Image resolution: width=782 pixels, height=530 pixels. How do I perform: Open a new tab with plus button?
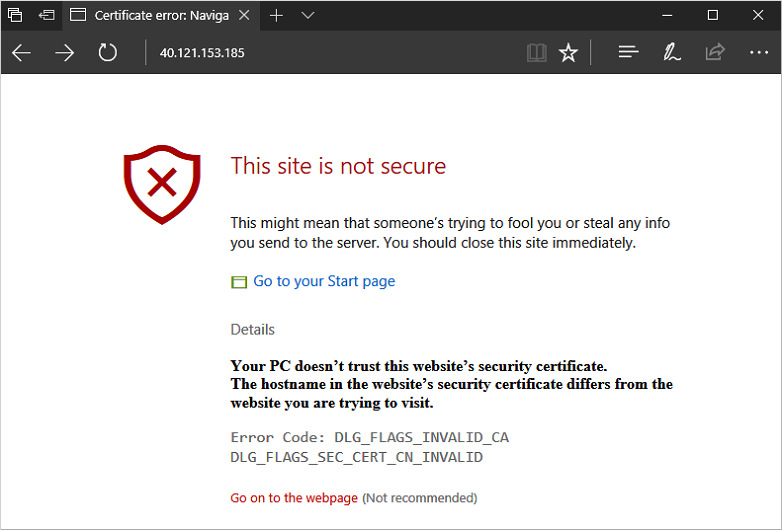tap(277, 16)
